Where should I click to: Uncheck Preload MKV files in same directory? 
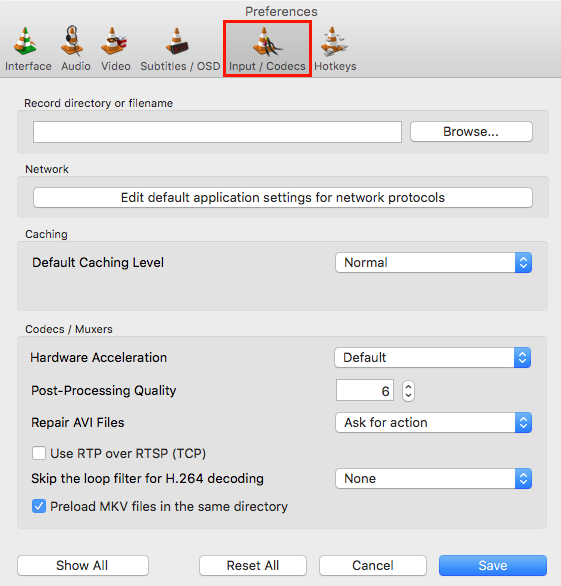pos(39,506)
